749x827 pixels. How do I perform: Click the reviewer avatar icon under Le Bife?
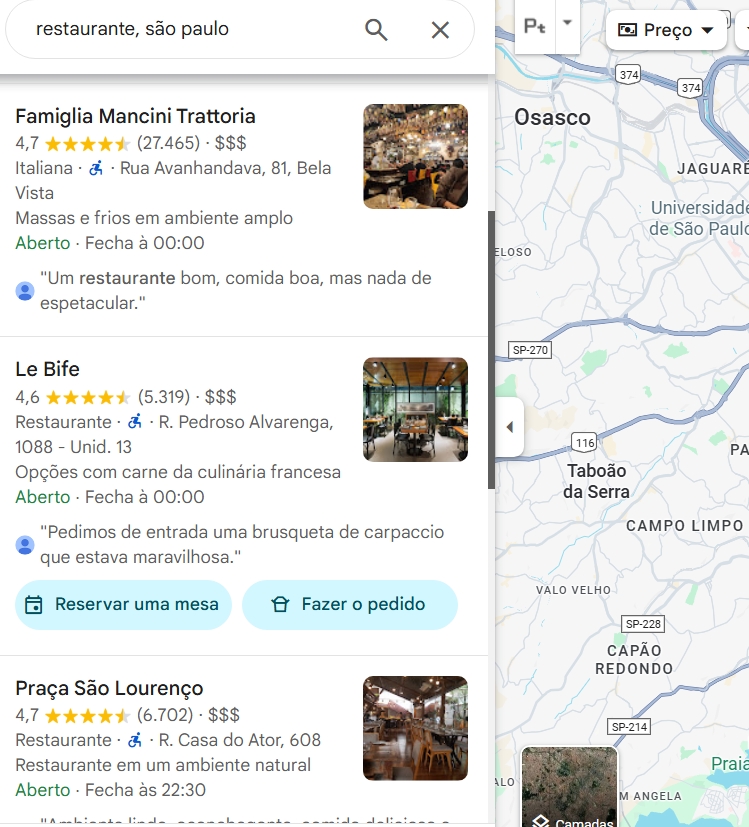[x=25, y=544]
